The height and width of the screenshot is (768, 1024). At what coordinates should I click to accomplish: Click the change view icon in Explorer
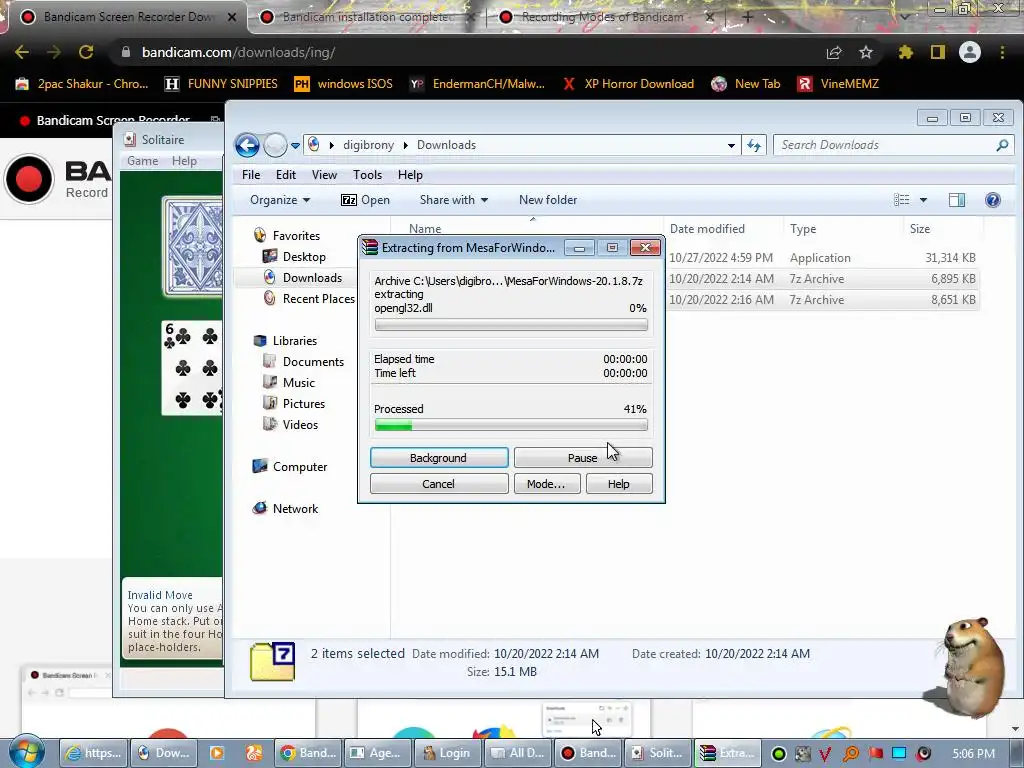click(902, 200)
